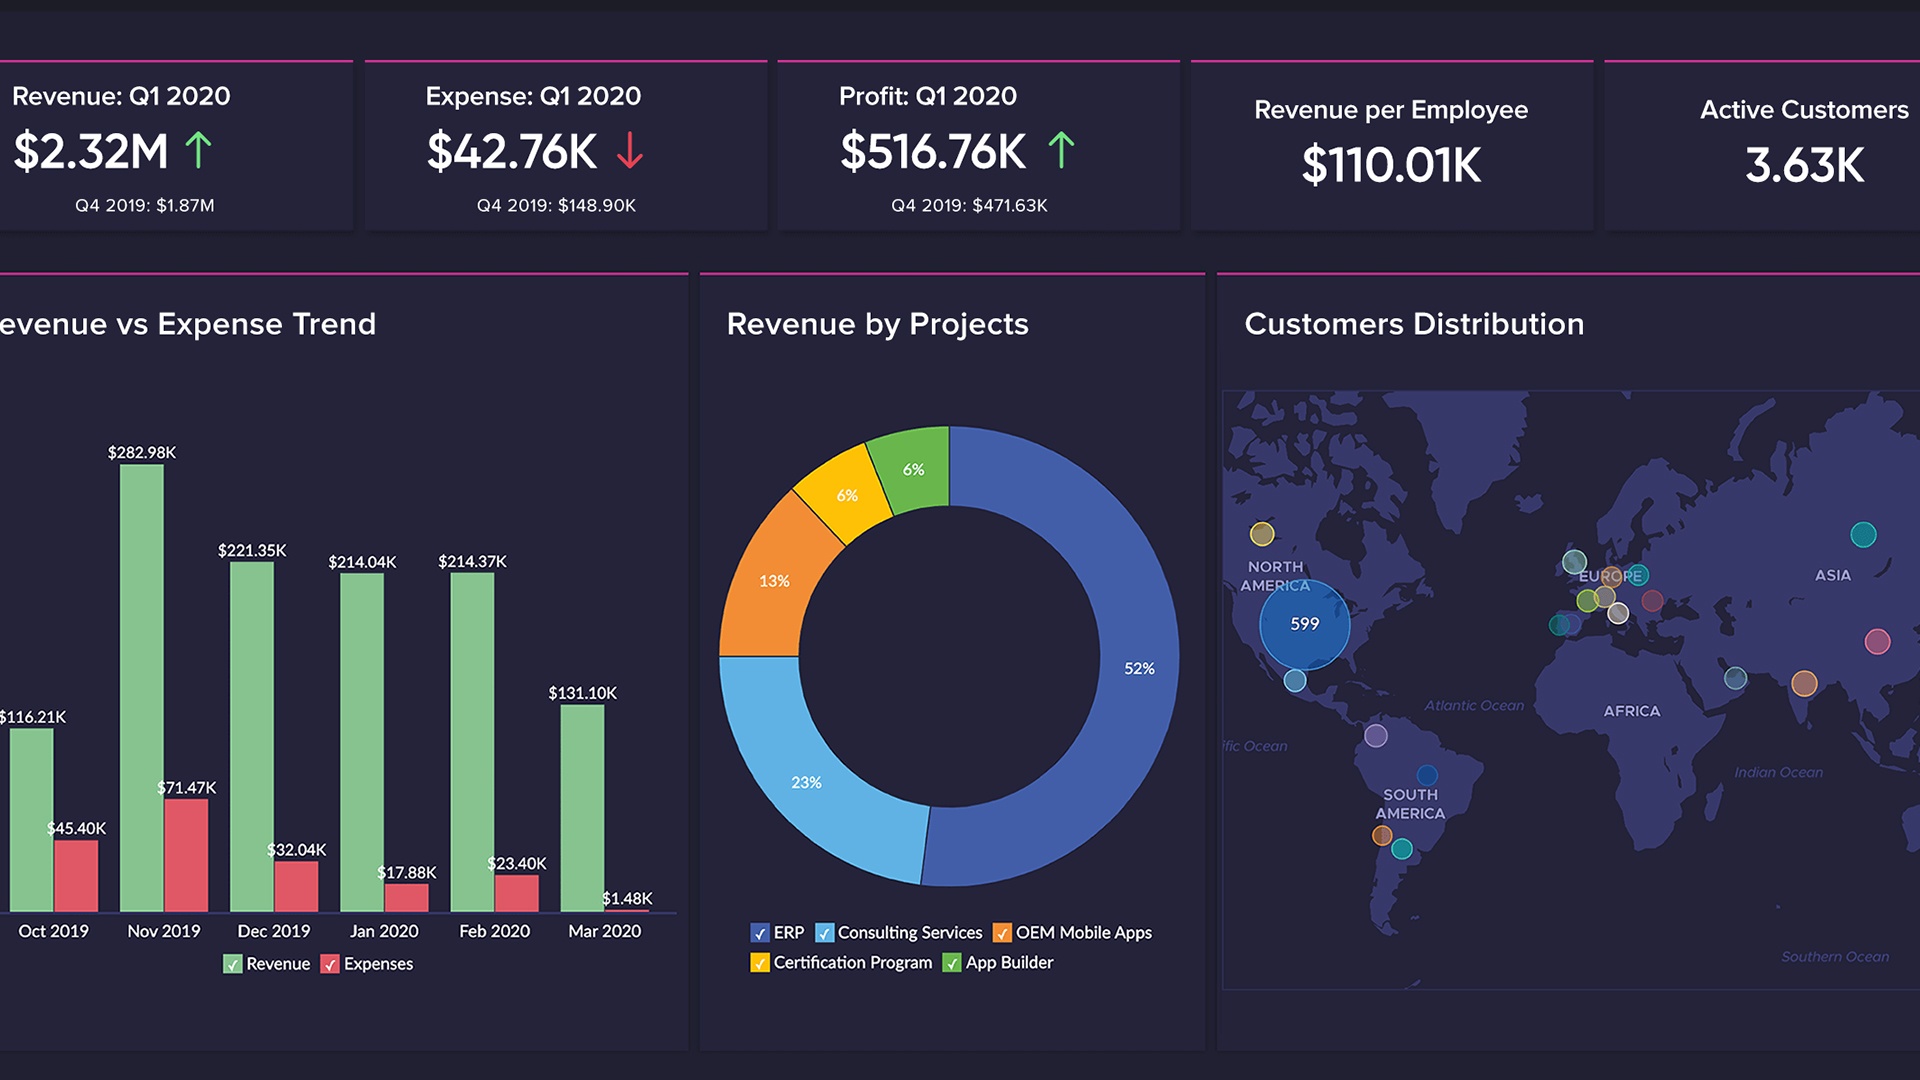Click the Feb 2020 revenue bar $214.37K

pyautogui.click(x=472, y=742)
